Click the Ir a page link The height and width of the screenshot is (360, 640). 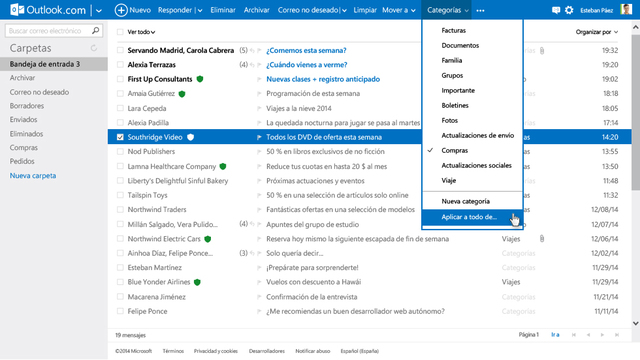(x=555, y=335)
